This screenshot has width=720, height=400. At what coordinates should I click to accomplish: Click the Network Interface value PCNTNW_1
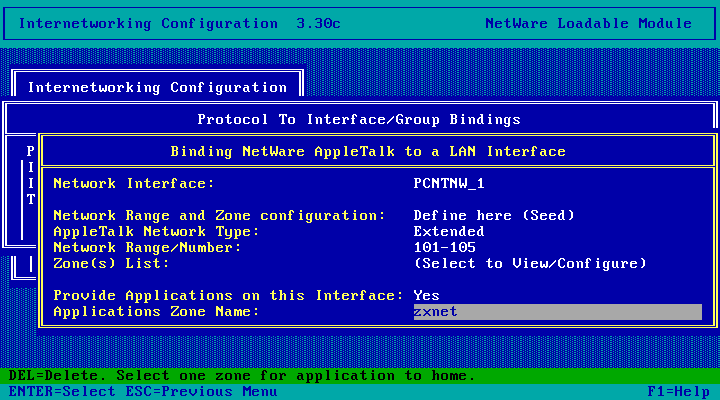[x=449, y=184]
